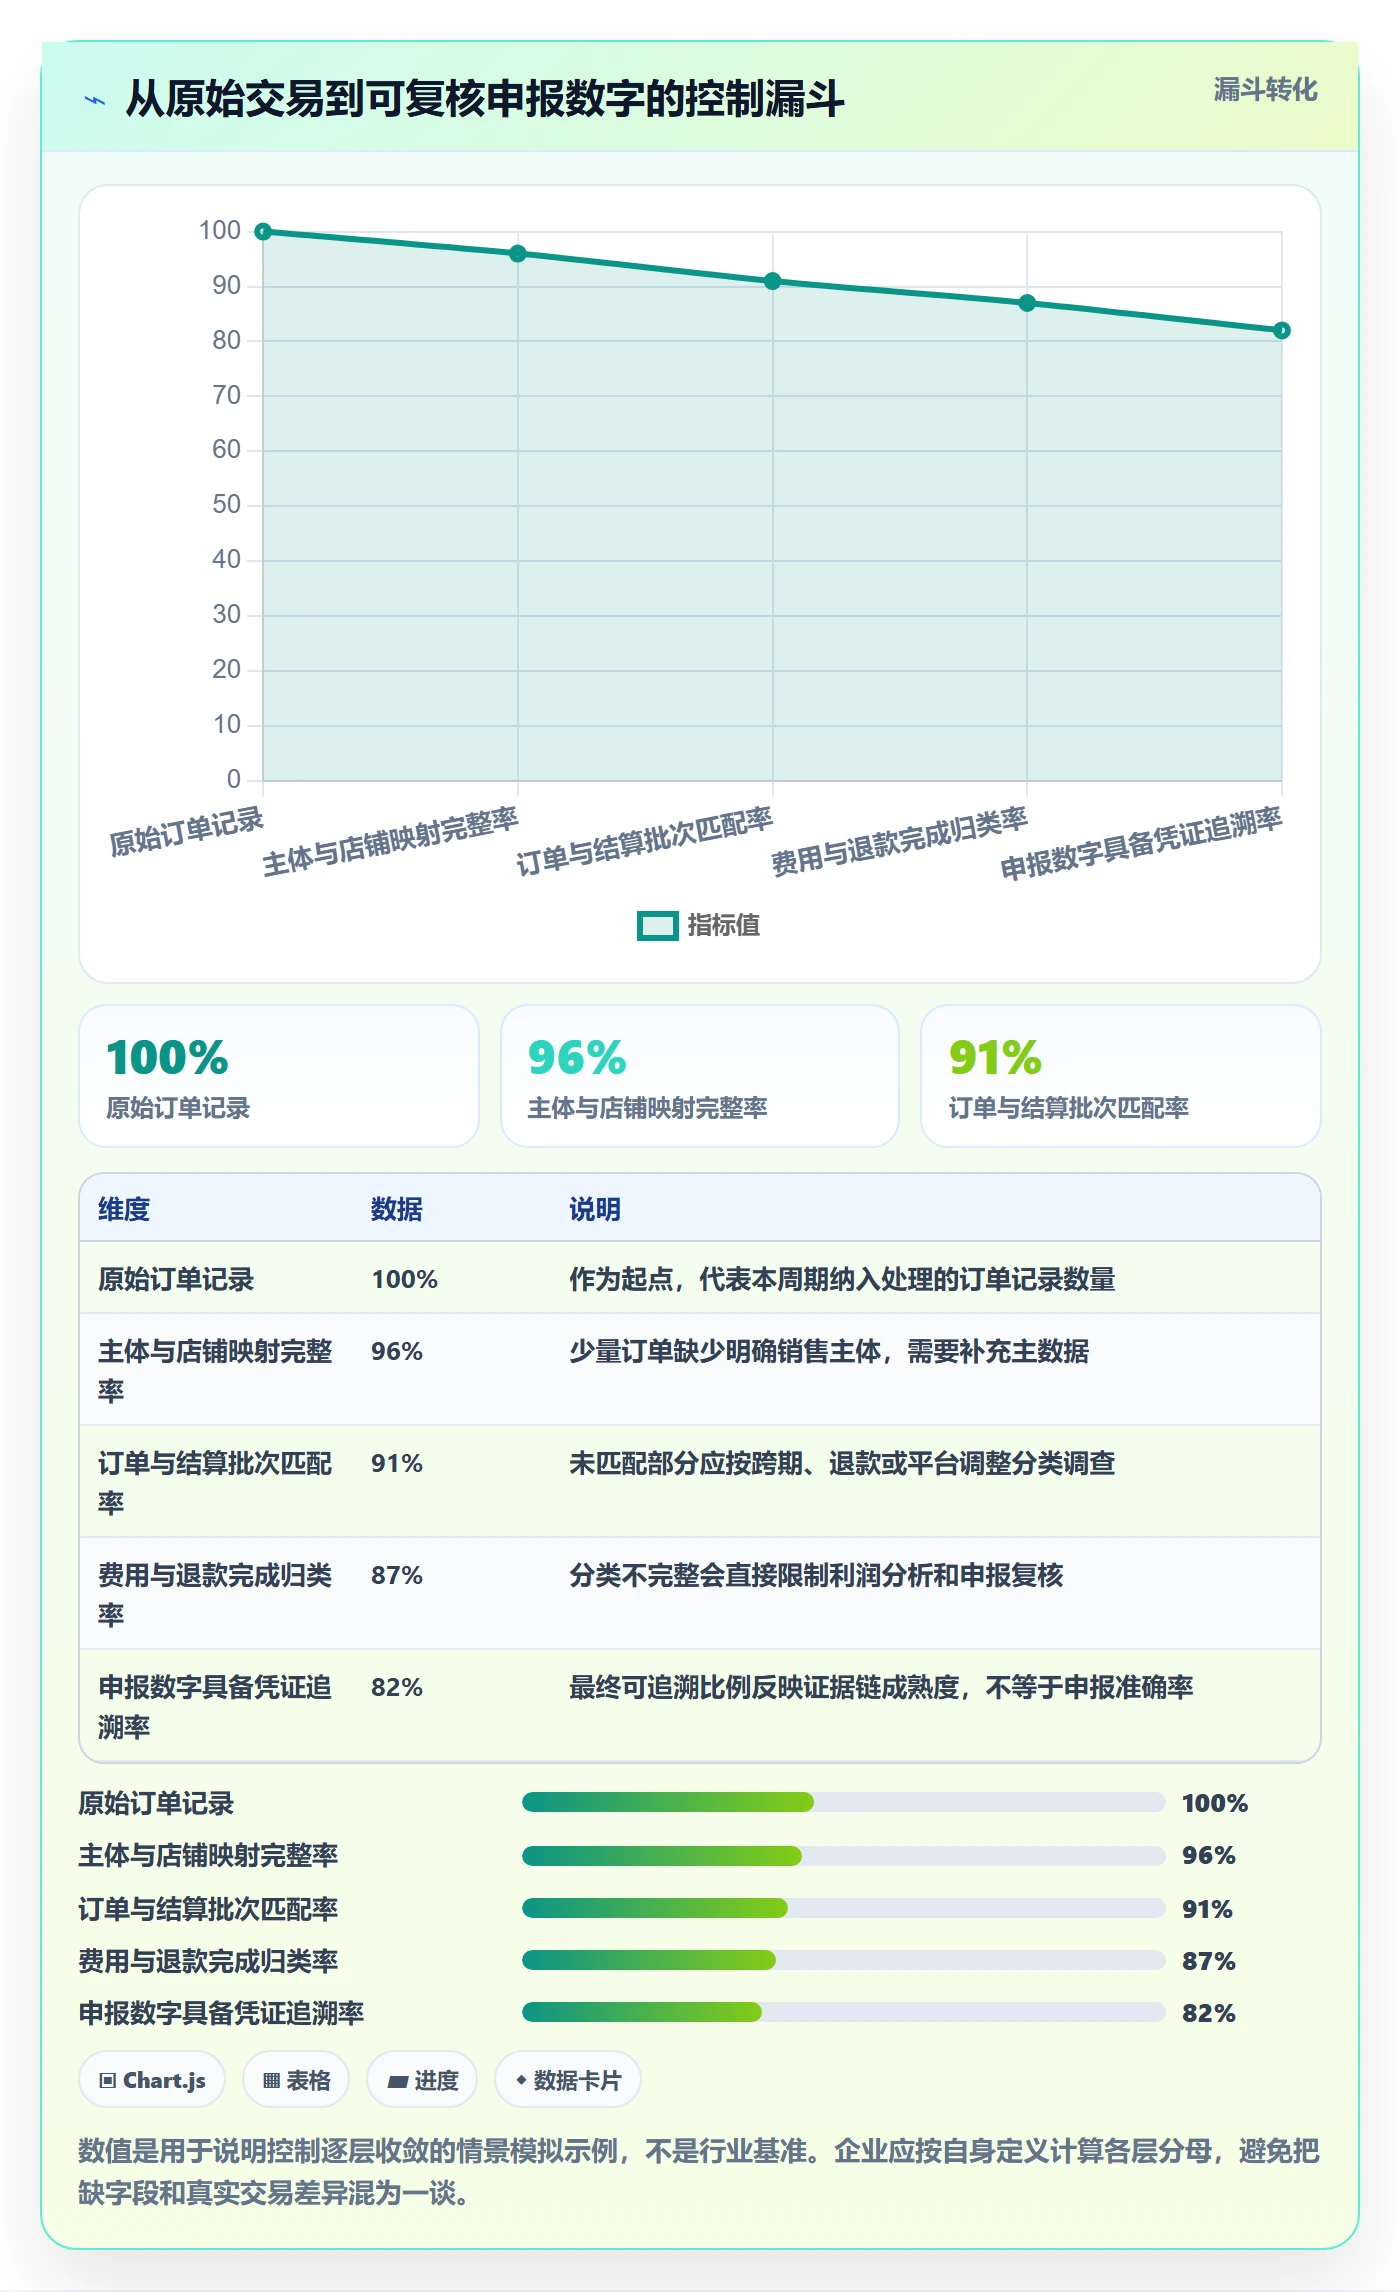This screenshot has height=2292, width=1400.
Task: Click the lightning bolt icon beside the title
Action: pos(95,100)
